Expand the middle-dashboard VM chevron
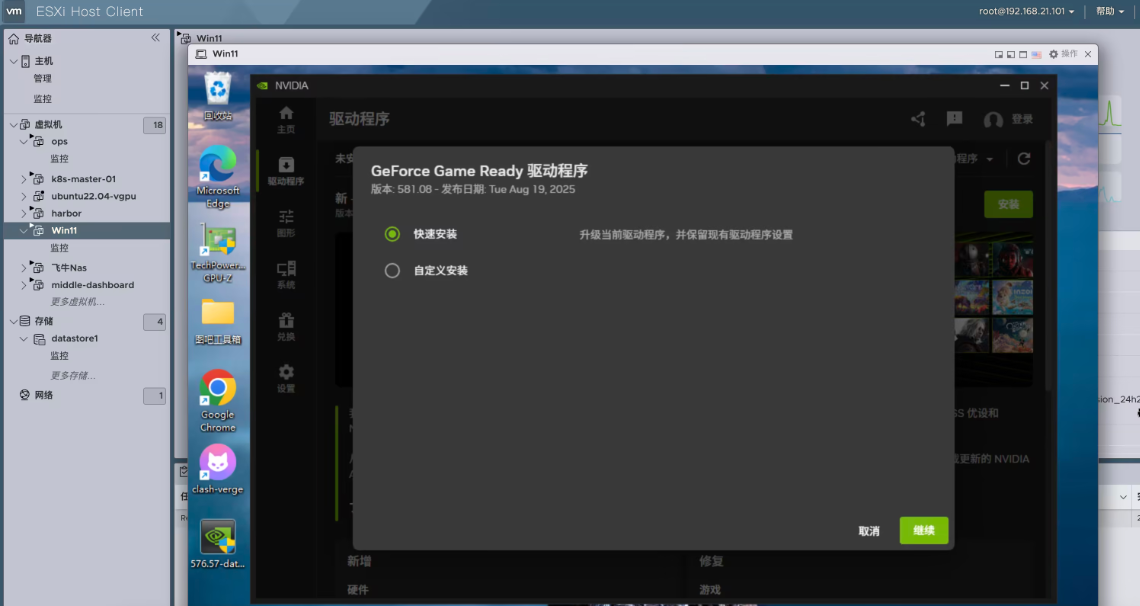Screen dimensions: 1140x606 tap(24, 286)
